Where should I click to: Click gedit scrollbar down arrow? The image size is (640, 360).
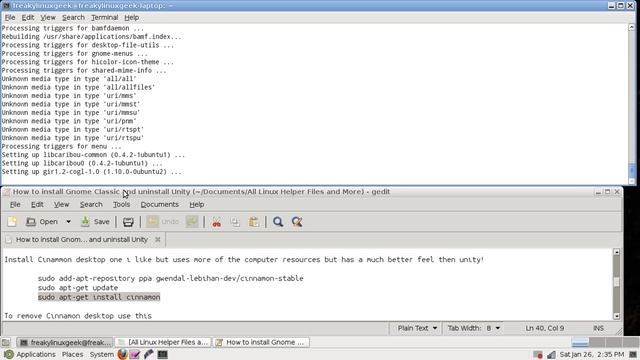pyautogui.click(x=616, y=316)
